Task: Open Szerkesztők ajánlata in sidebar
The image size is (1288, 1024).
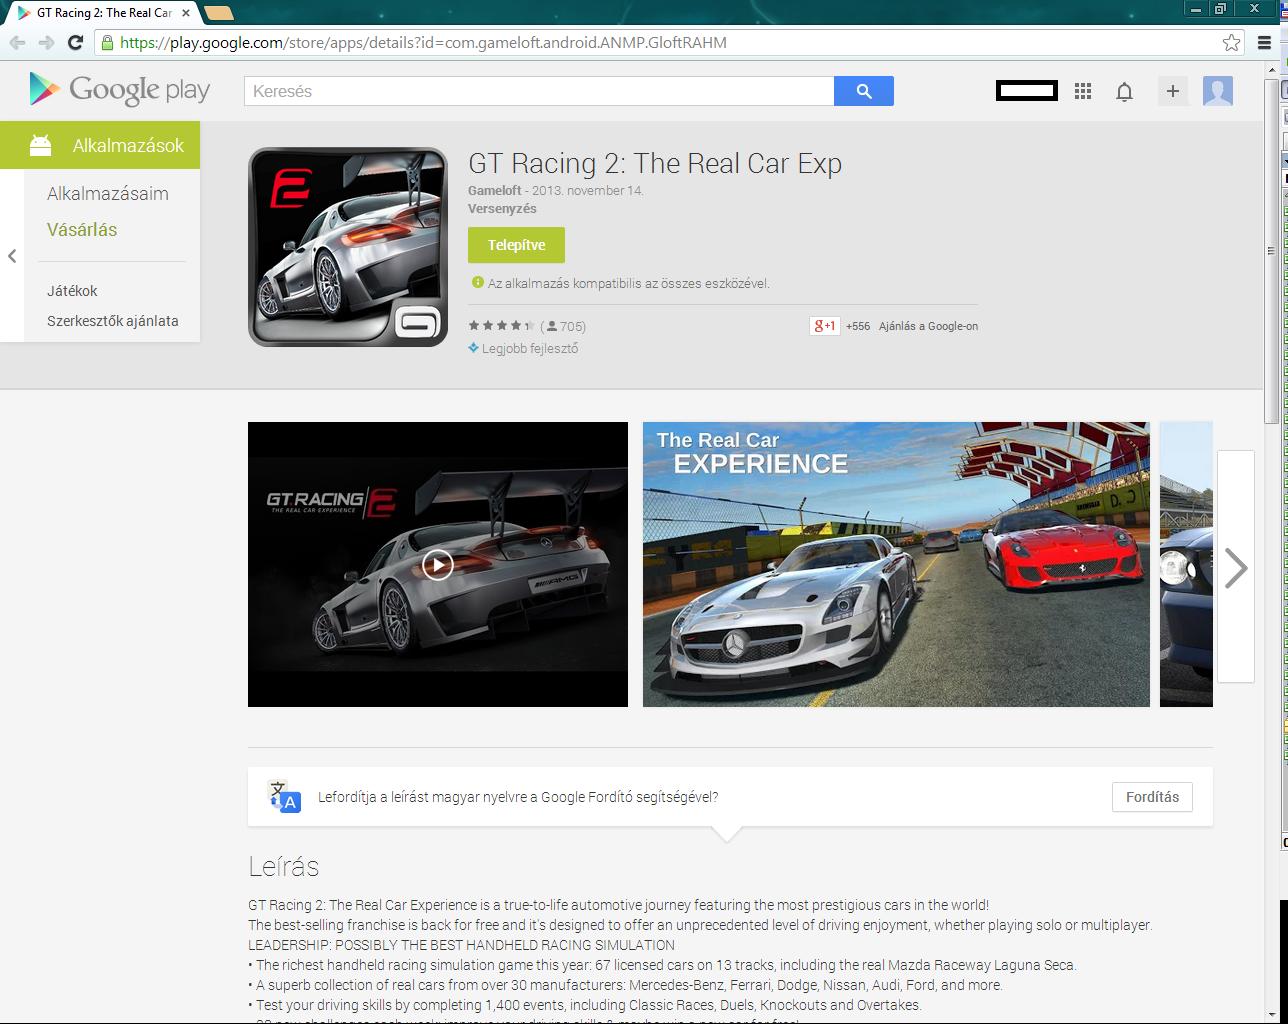Action: (x=113, y=321)
